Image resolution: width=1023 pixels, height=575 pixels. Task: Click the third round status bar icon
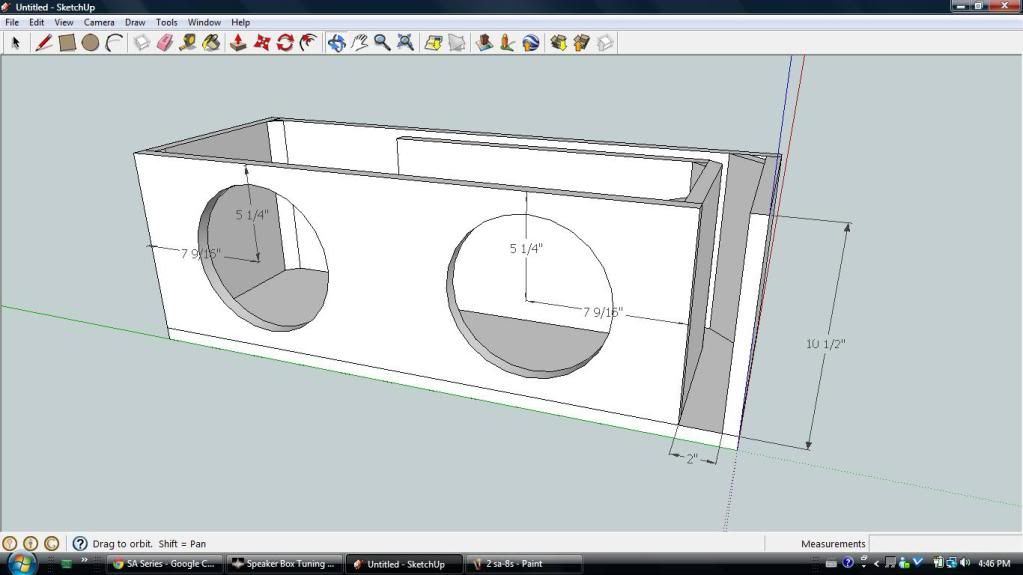pos(52,543)
